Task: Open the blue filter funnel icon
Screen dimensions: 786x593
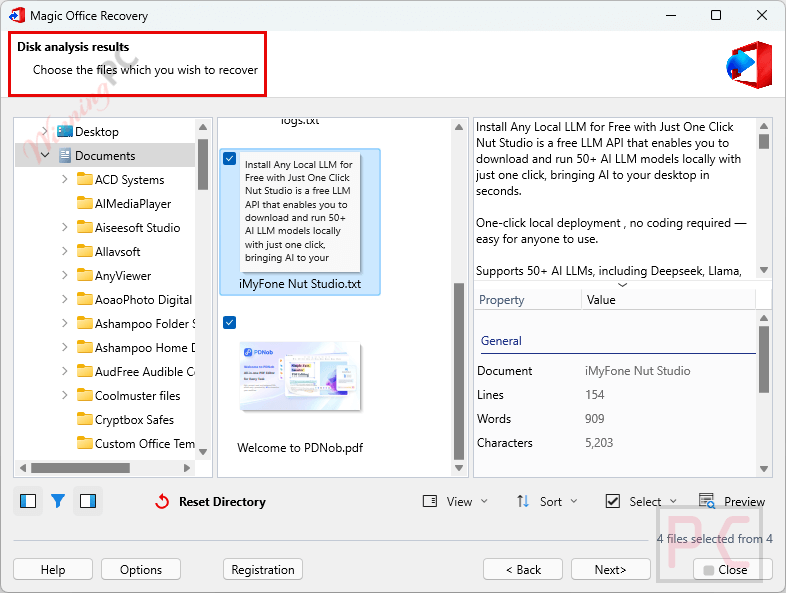Action: (58, 501)
